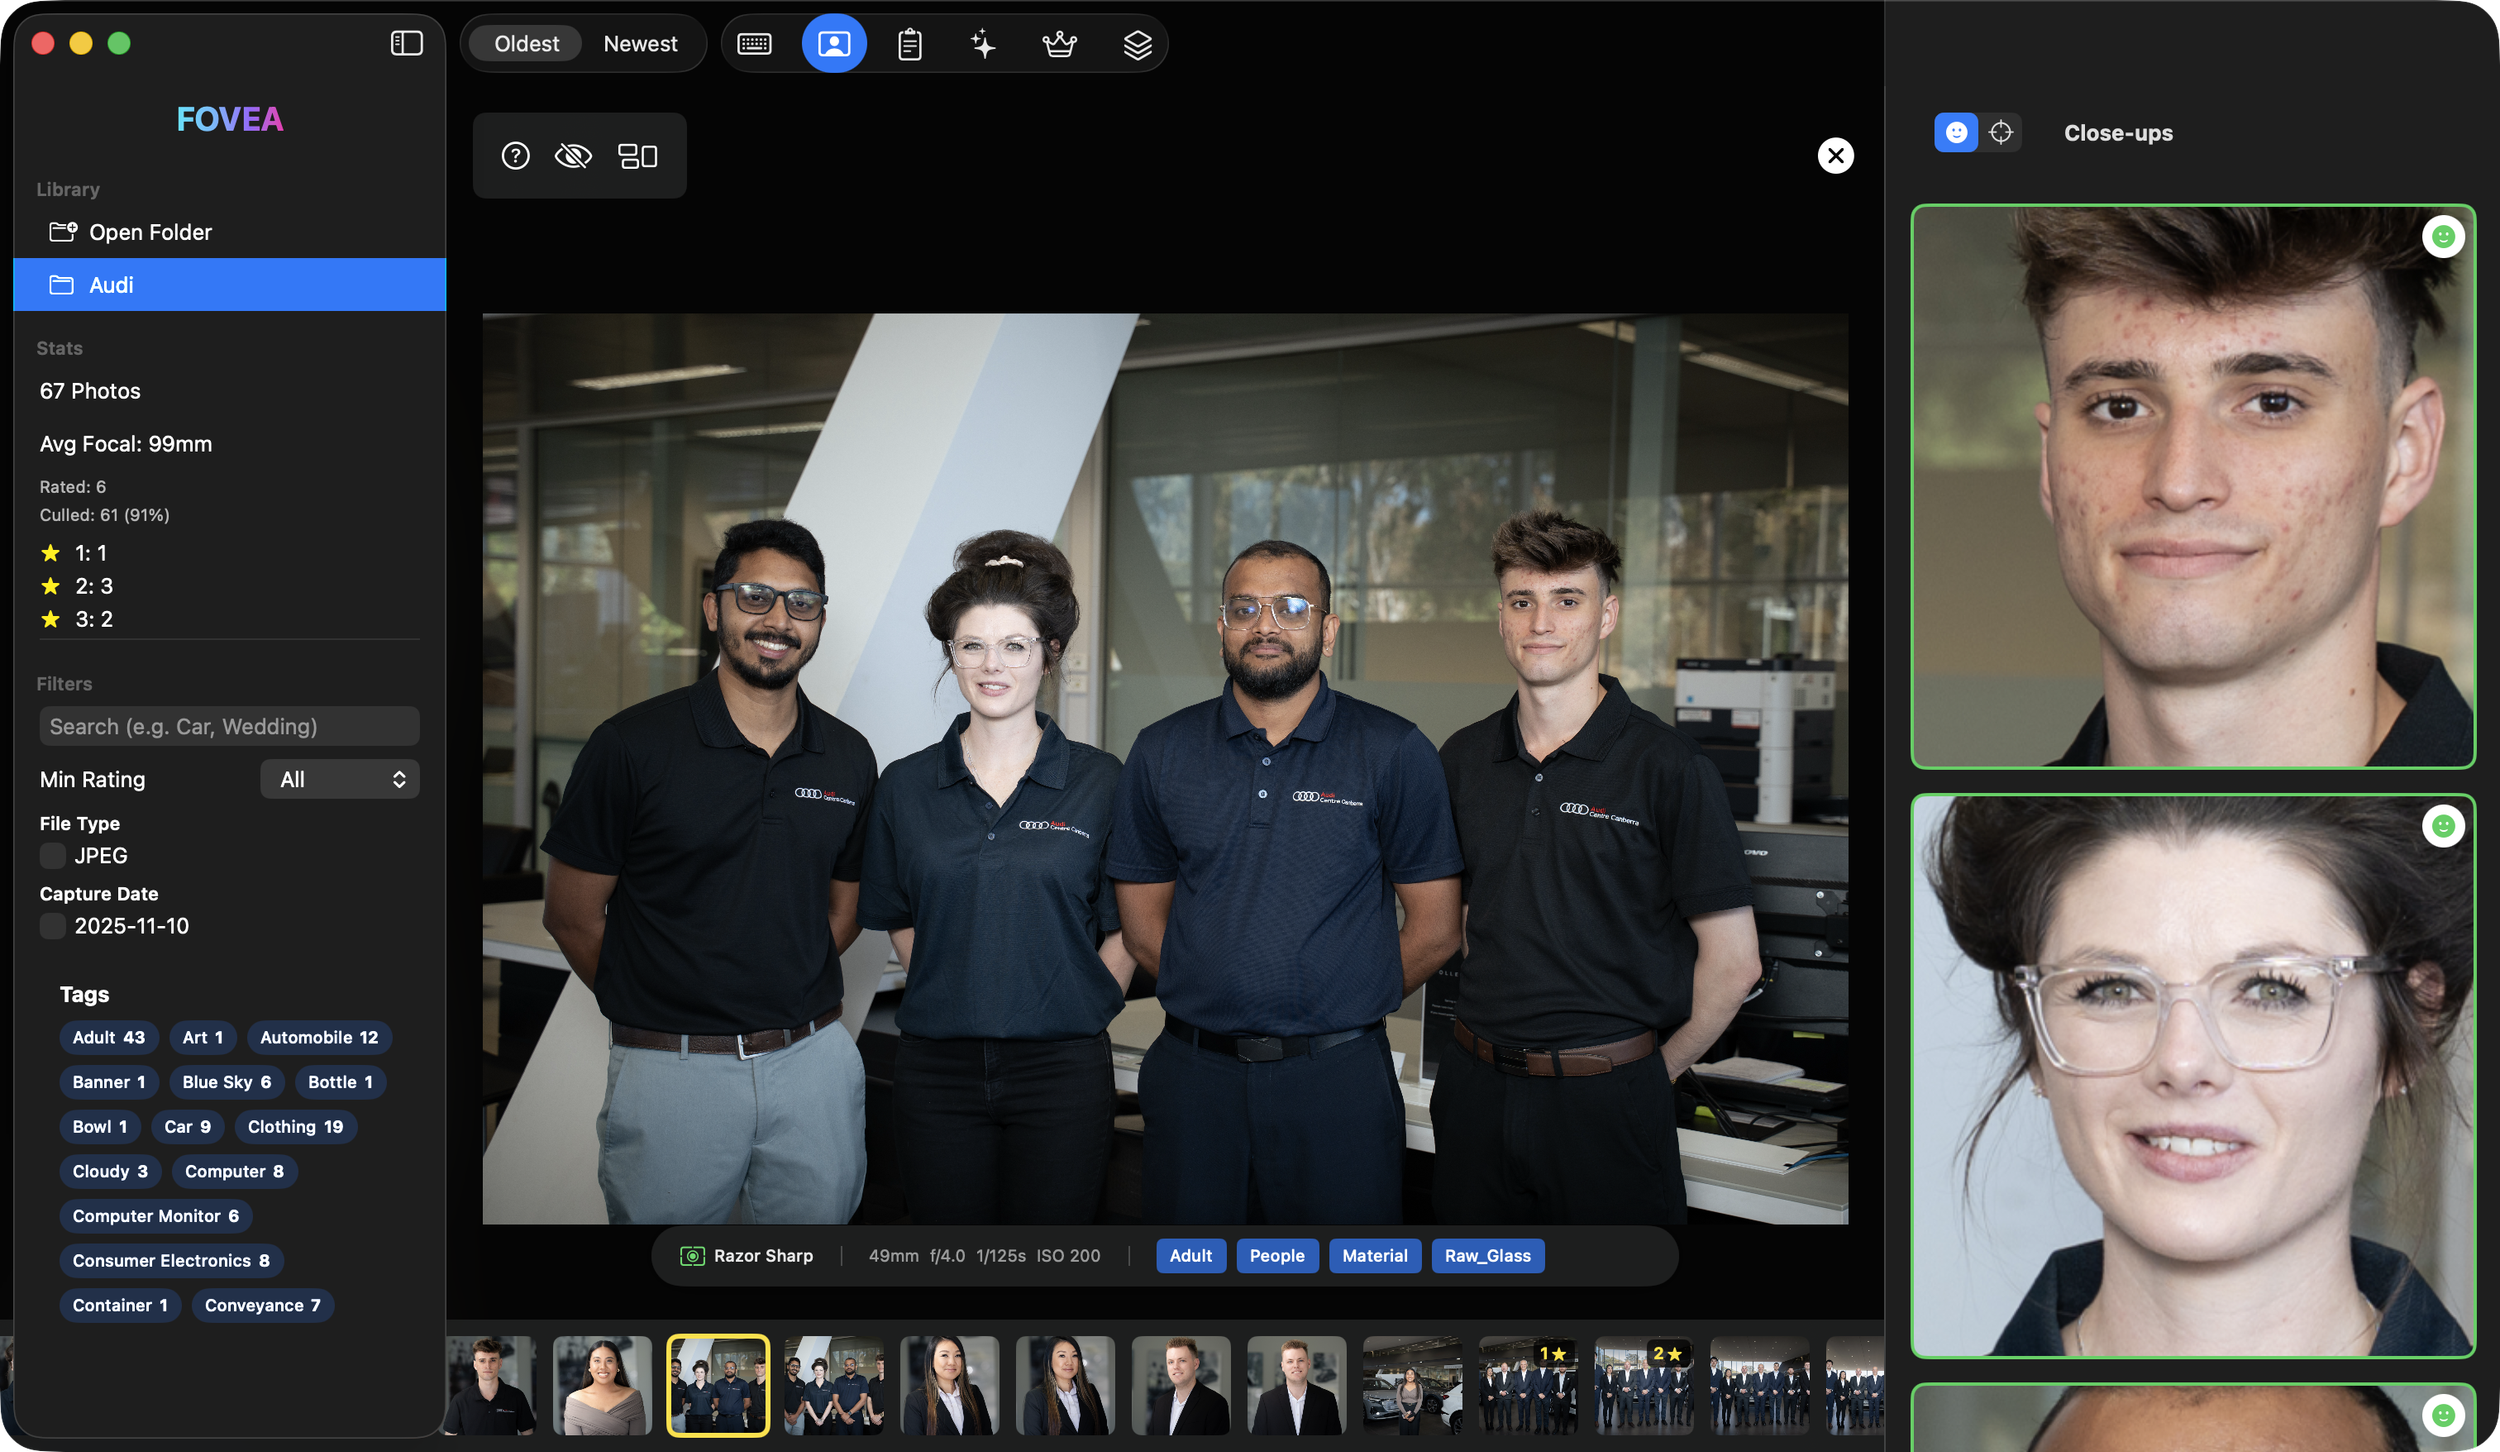Switch close-ups panel to crosshair focus mode
Screen dimensions: 2500x1452
point(2001,132)
